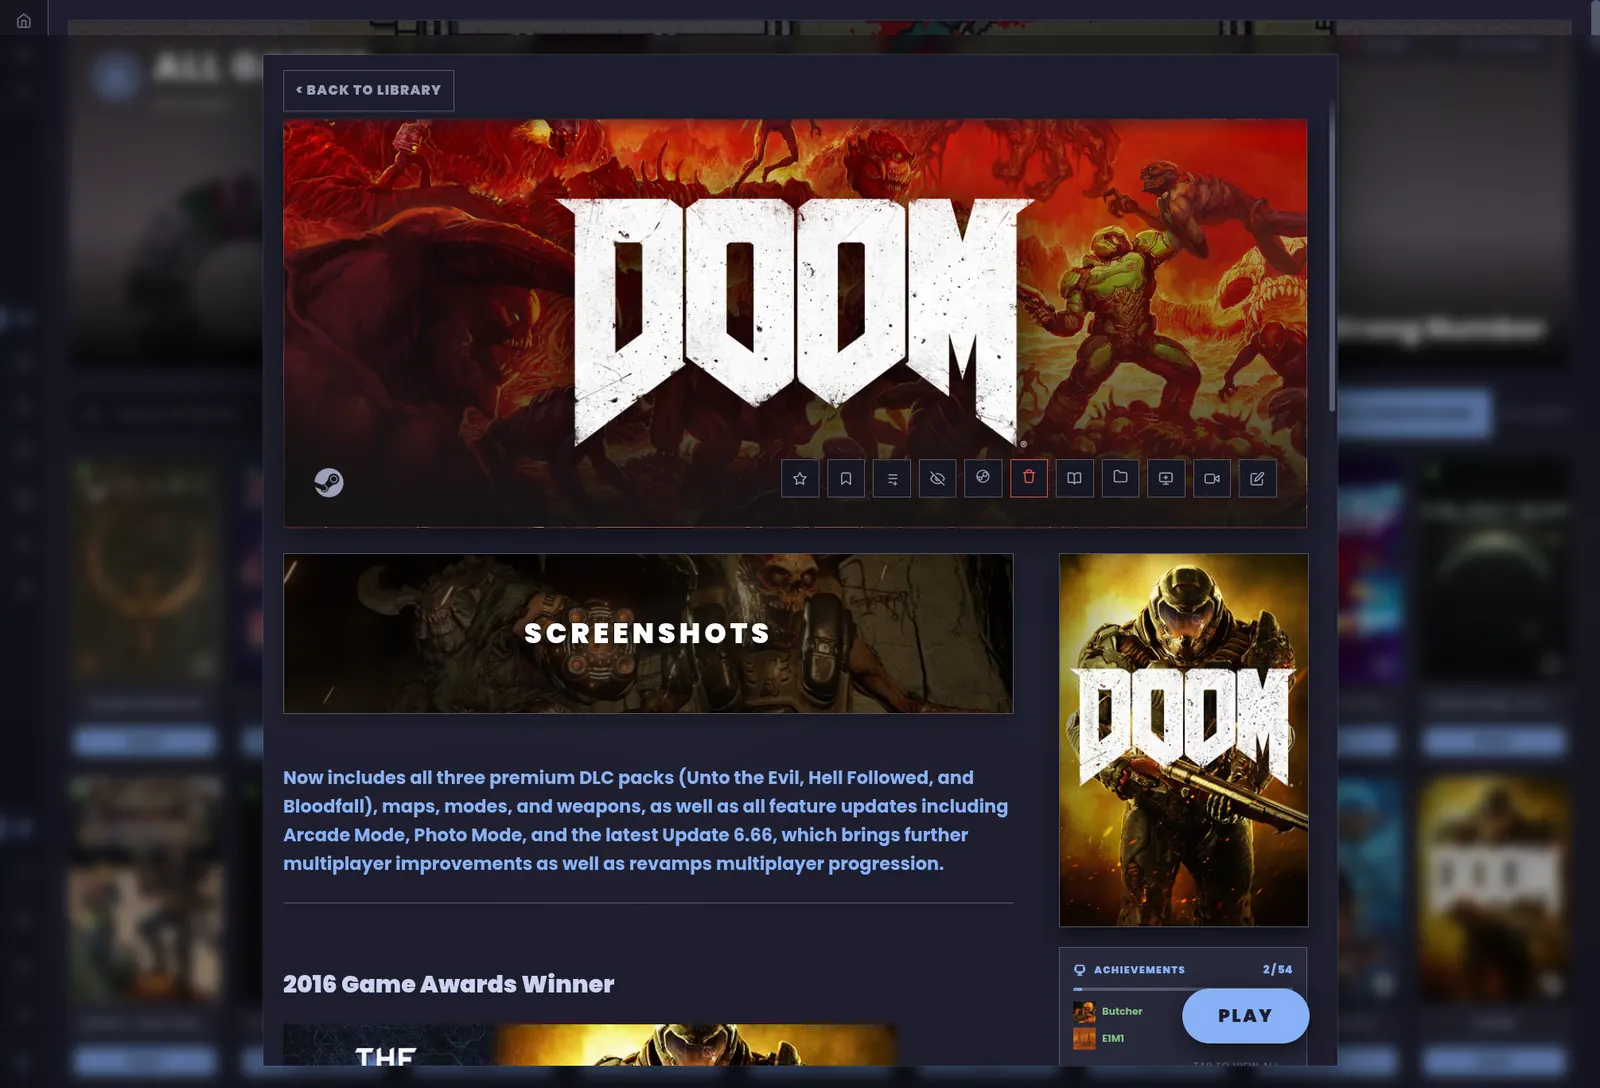Viewport: 1600px width, 1088px height.
Task: Click the achievements progress bar
Action: 1183,989
